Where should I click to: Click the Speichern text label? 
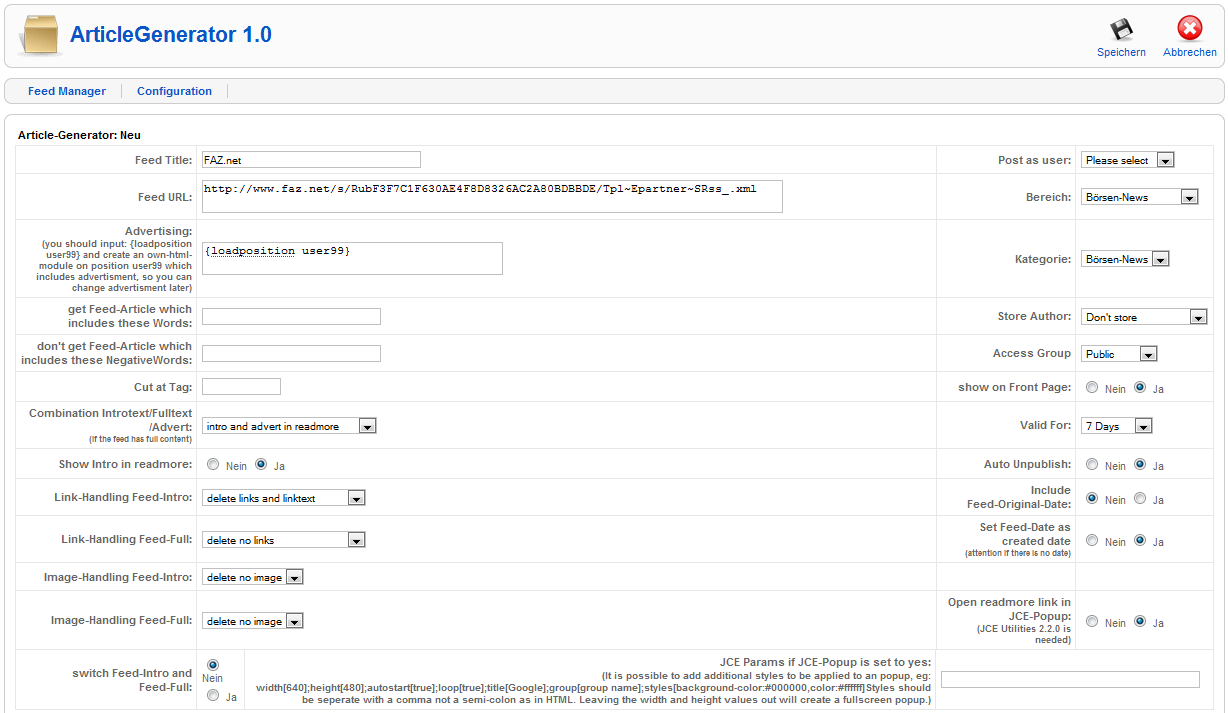(1121, 52)
